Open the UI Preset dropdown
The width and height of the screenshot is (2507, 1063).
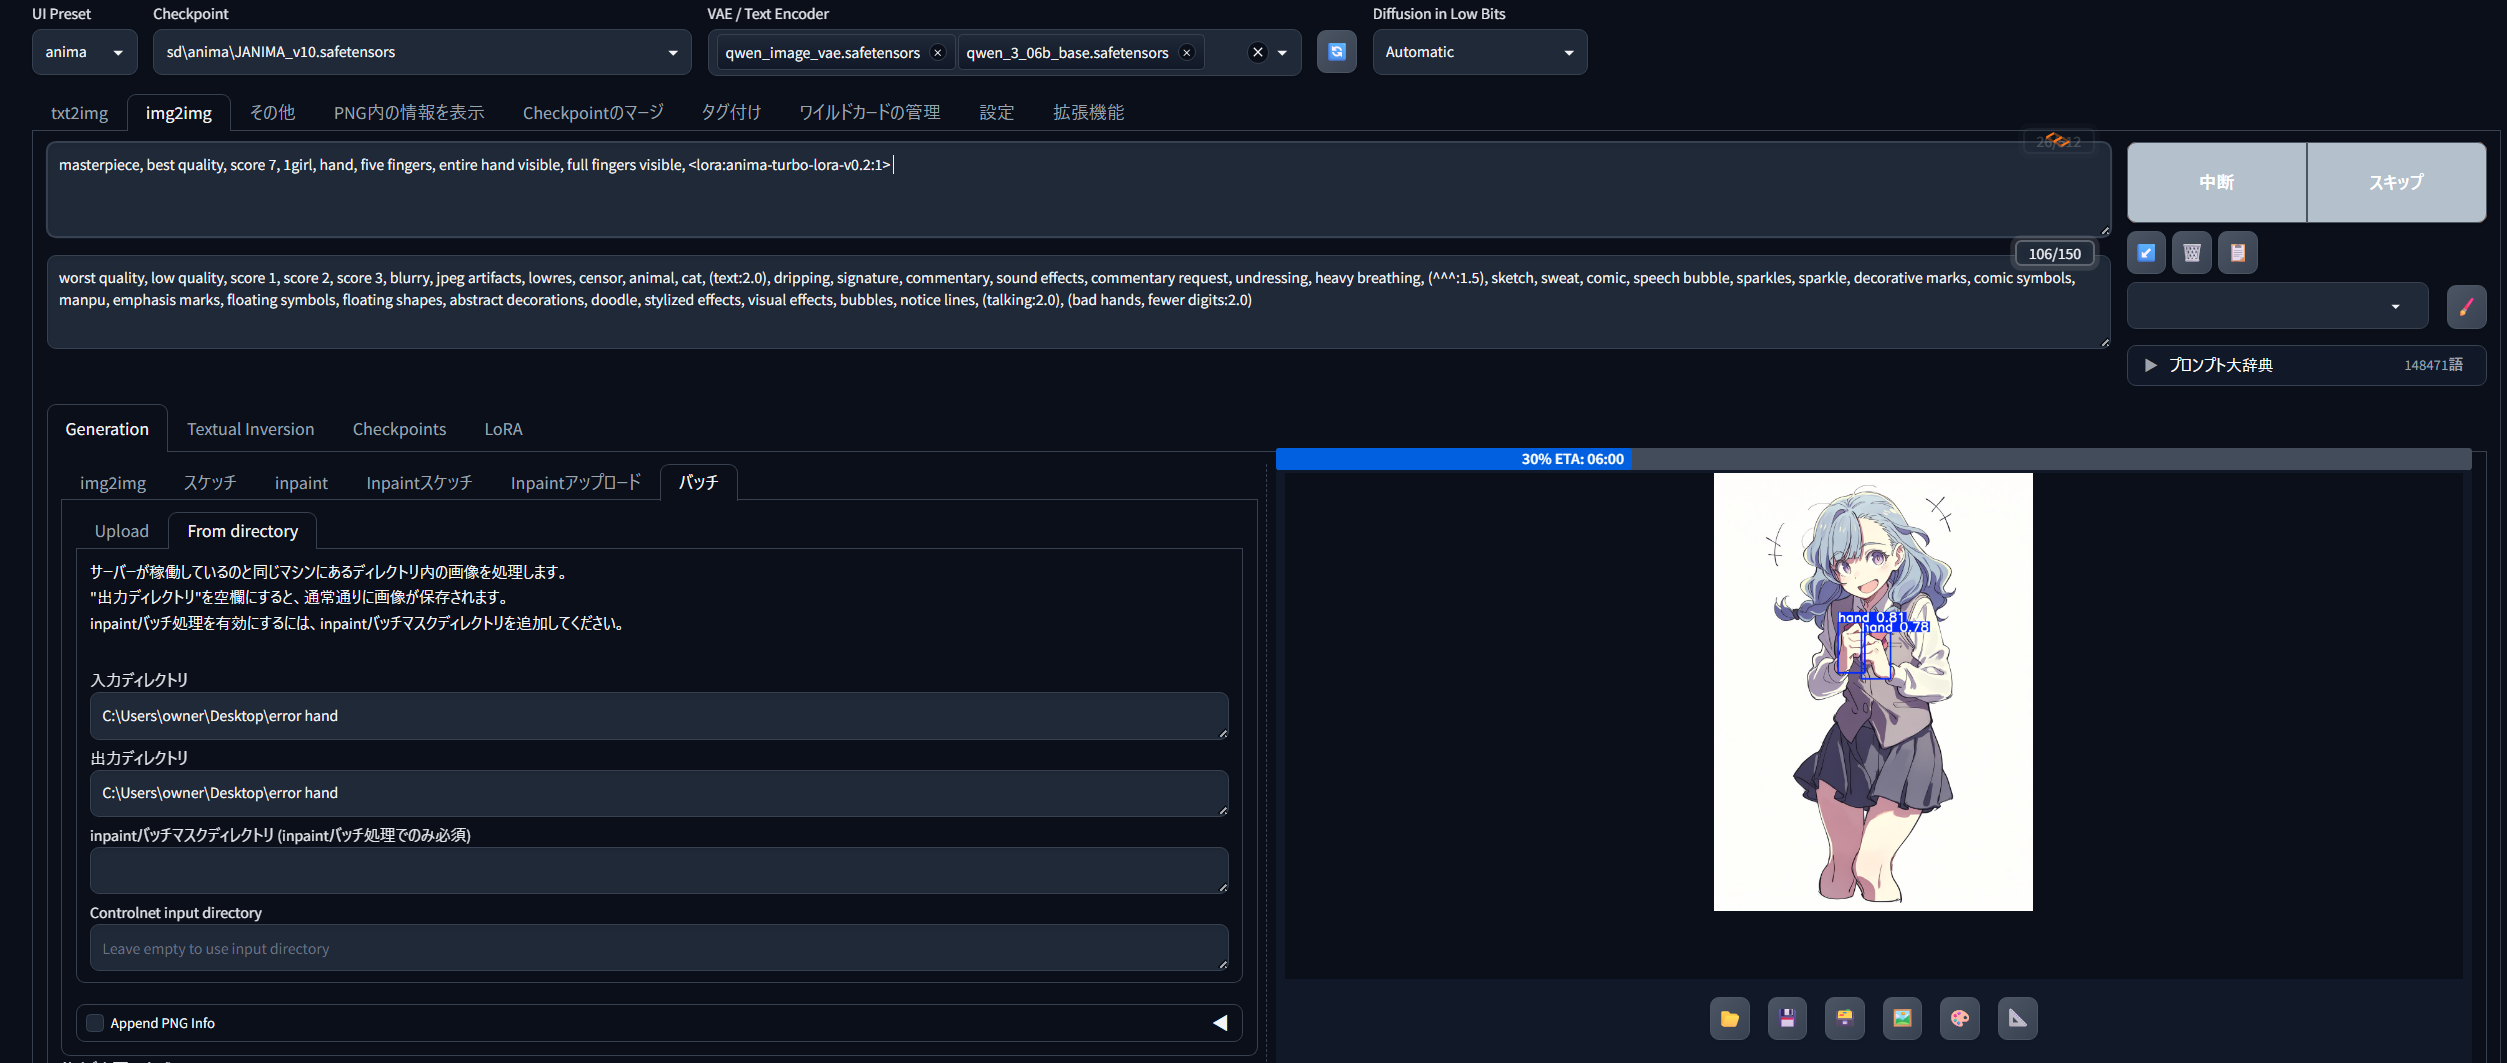84,52
